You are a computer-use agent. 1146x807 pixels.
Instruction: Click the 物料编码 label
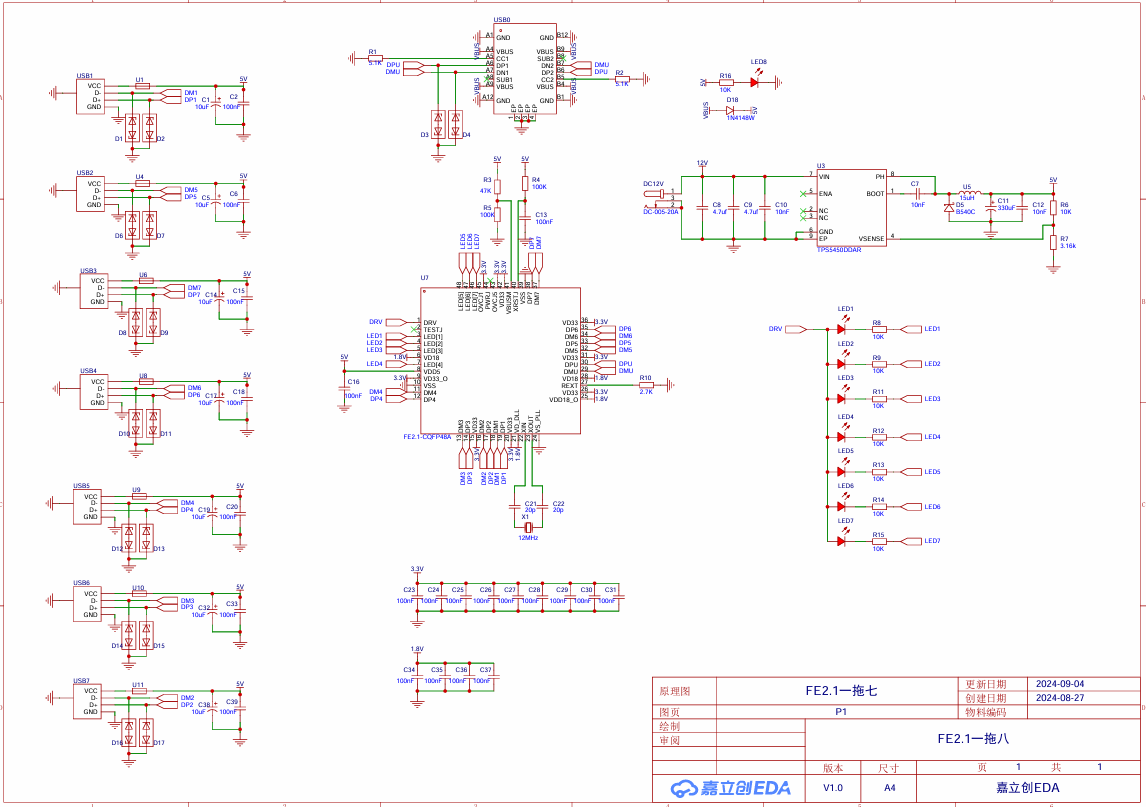pos(985,712)
